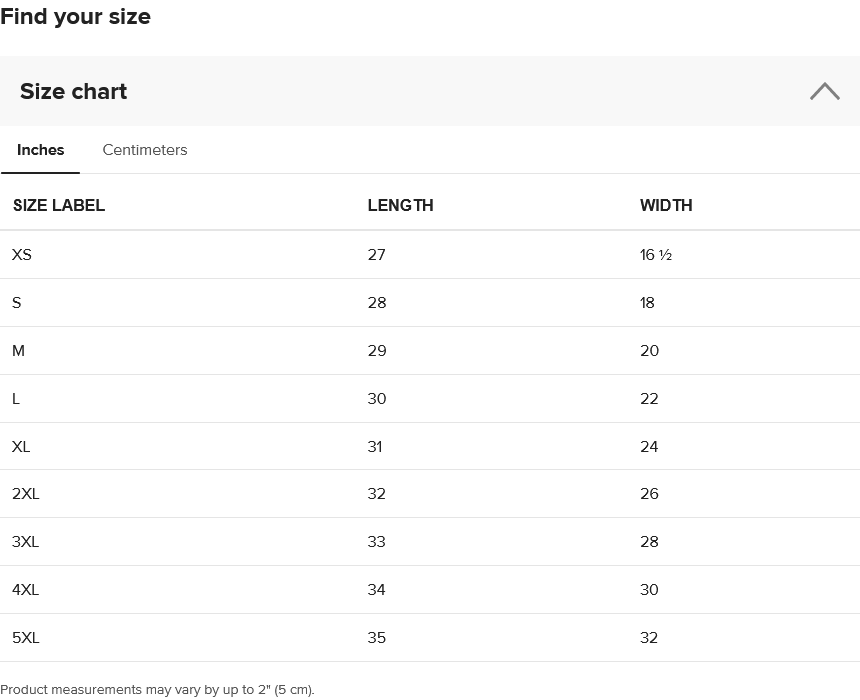Collapse the Size chart section chevron
860x700 pixels.
[824, 91]
